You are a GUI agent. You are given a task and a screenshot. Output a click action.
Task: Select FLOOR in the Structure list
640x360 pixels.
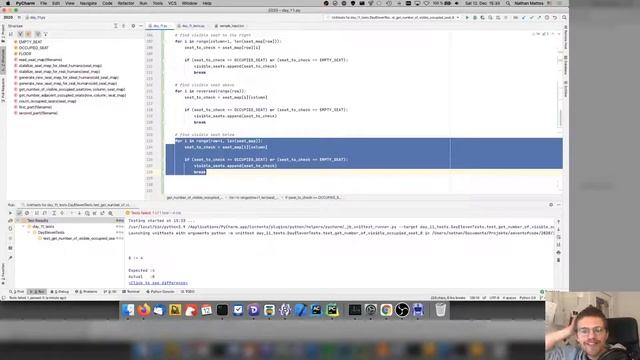(x=24, y=53)
